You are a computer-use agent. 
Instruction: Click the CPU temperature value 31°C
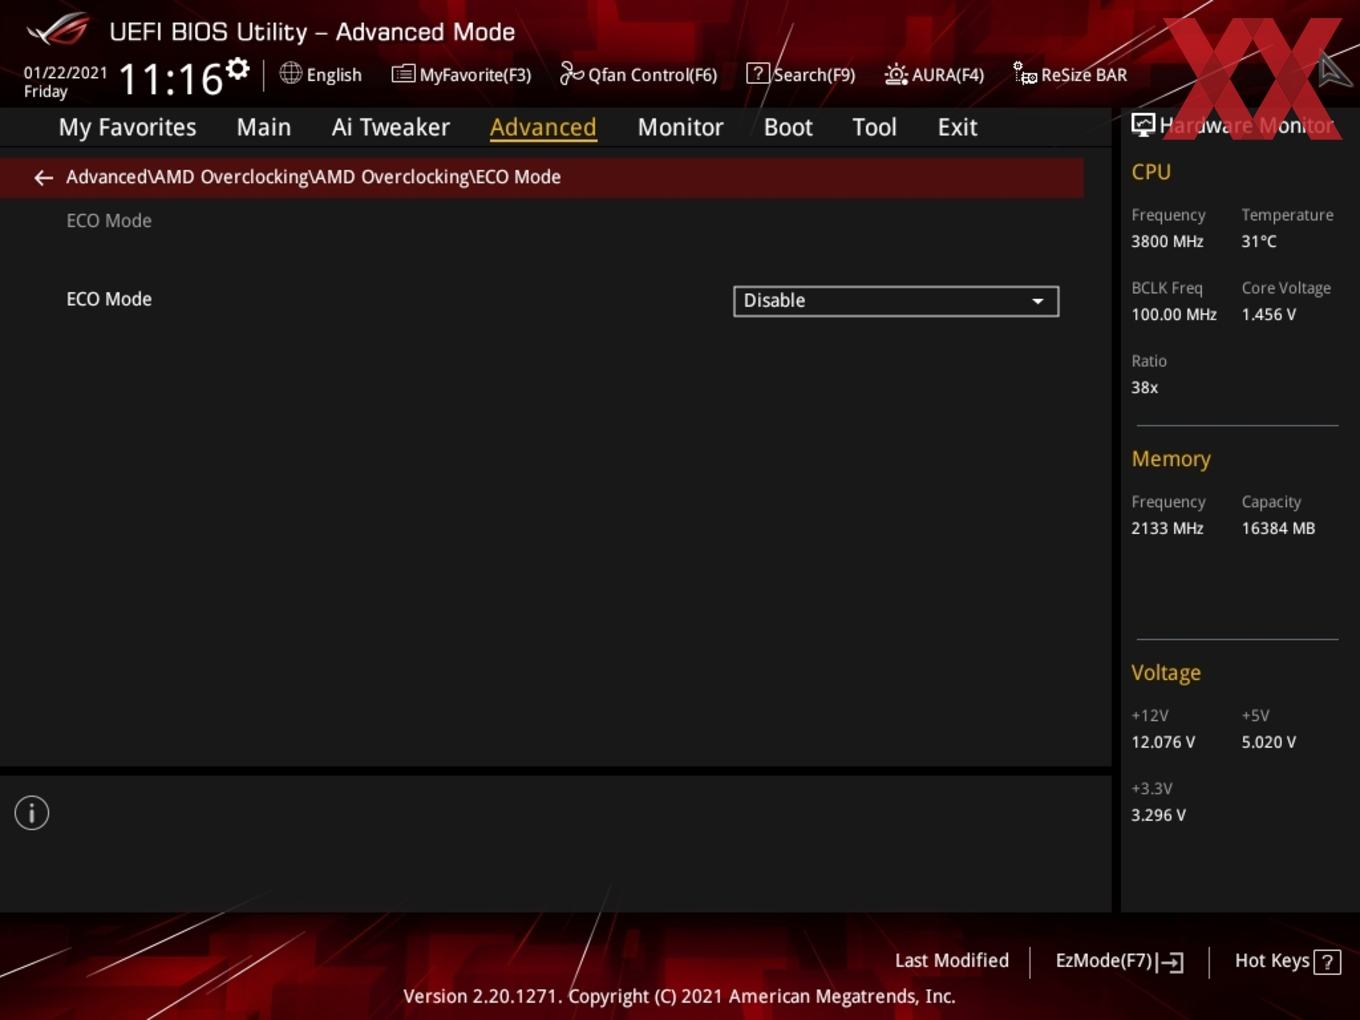(x=1259, y=242)
